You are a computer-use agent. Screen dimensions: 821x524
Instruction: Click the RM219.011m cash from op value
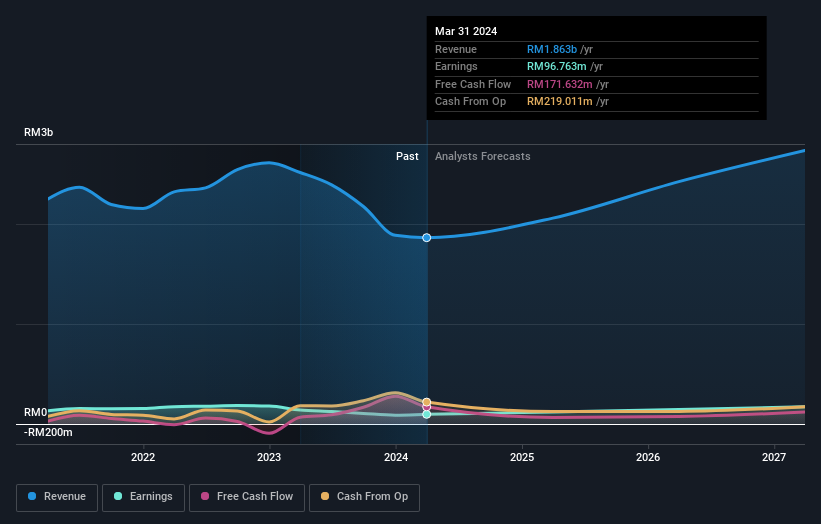tap(560, 102)
